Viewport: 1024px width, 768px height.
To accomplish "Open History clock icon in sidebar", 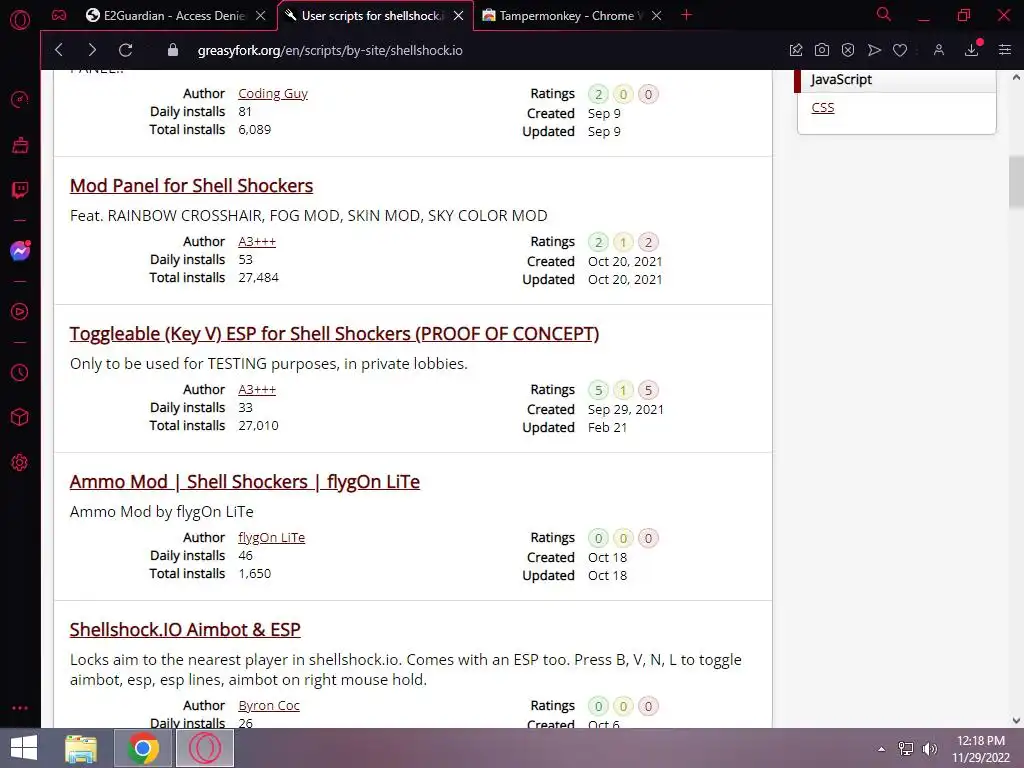I will pyautogui.click(x=20, y=372).
